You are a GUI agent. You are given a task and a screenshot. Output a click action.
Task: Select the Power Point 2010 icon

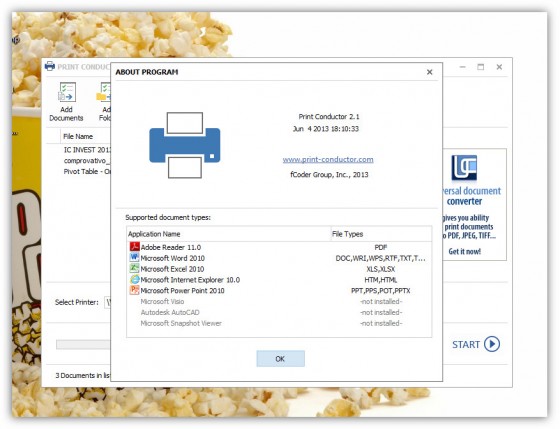coord(134,290)
